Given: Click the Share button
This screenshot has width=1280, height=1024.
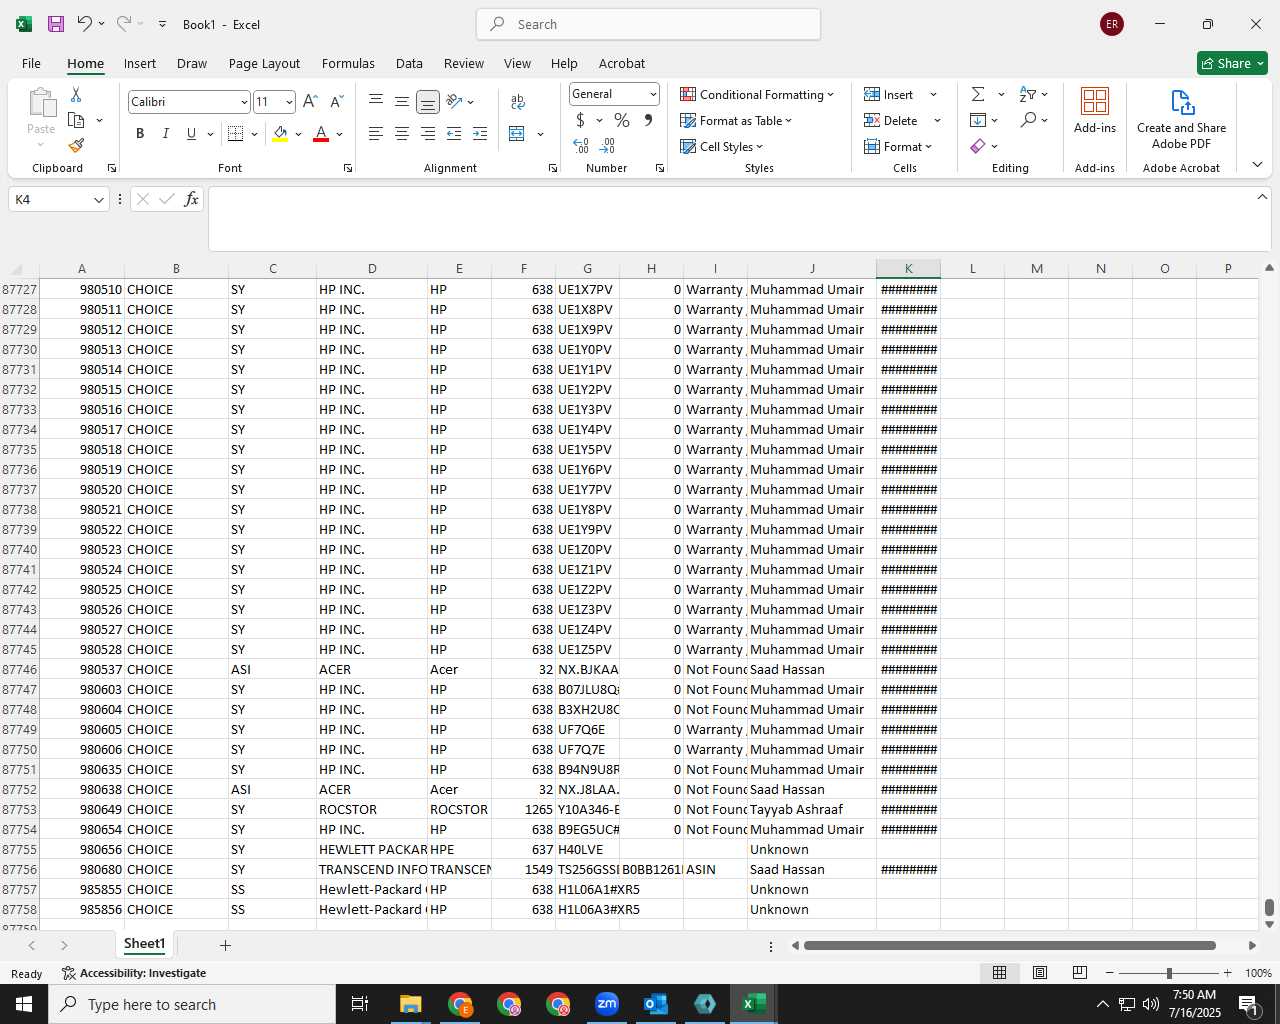Looking at the screenshot, I should click(x=1232, y=63).
